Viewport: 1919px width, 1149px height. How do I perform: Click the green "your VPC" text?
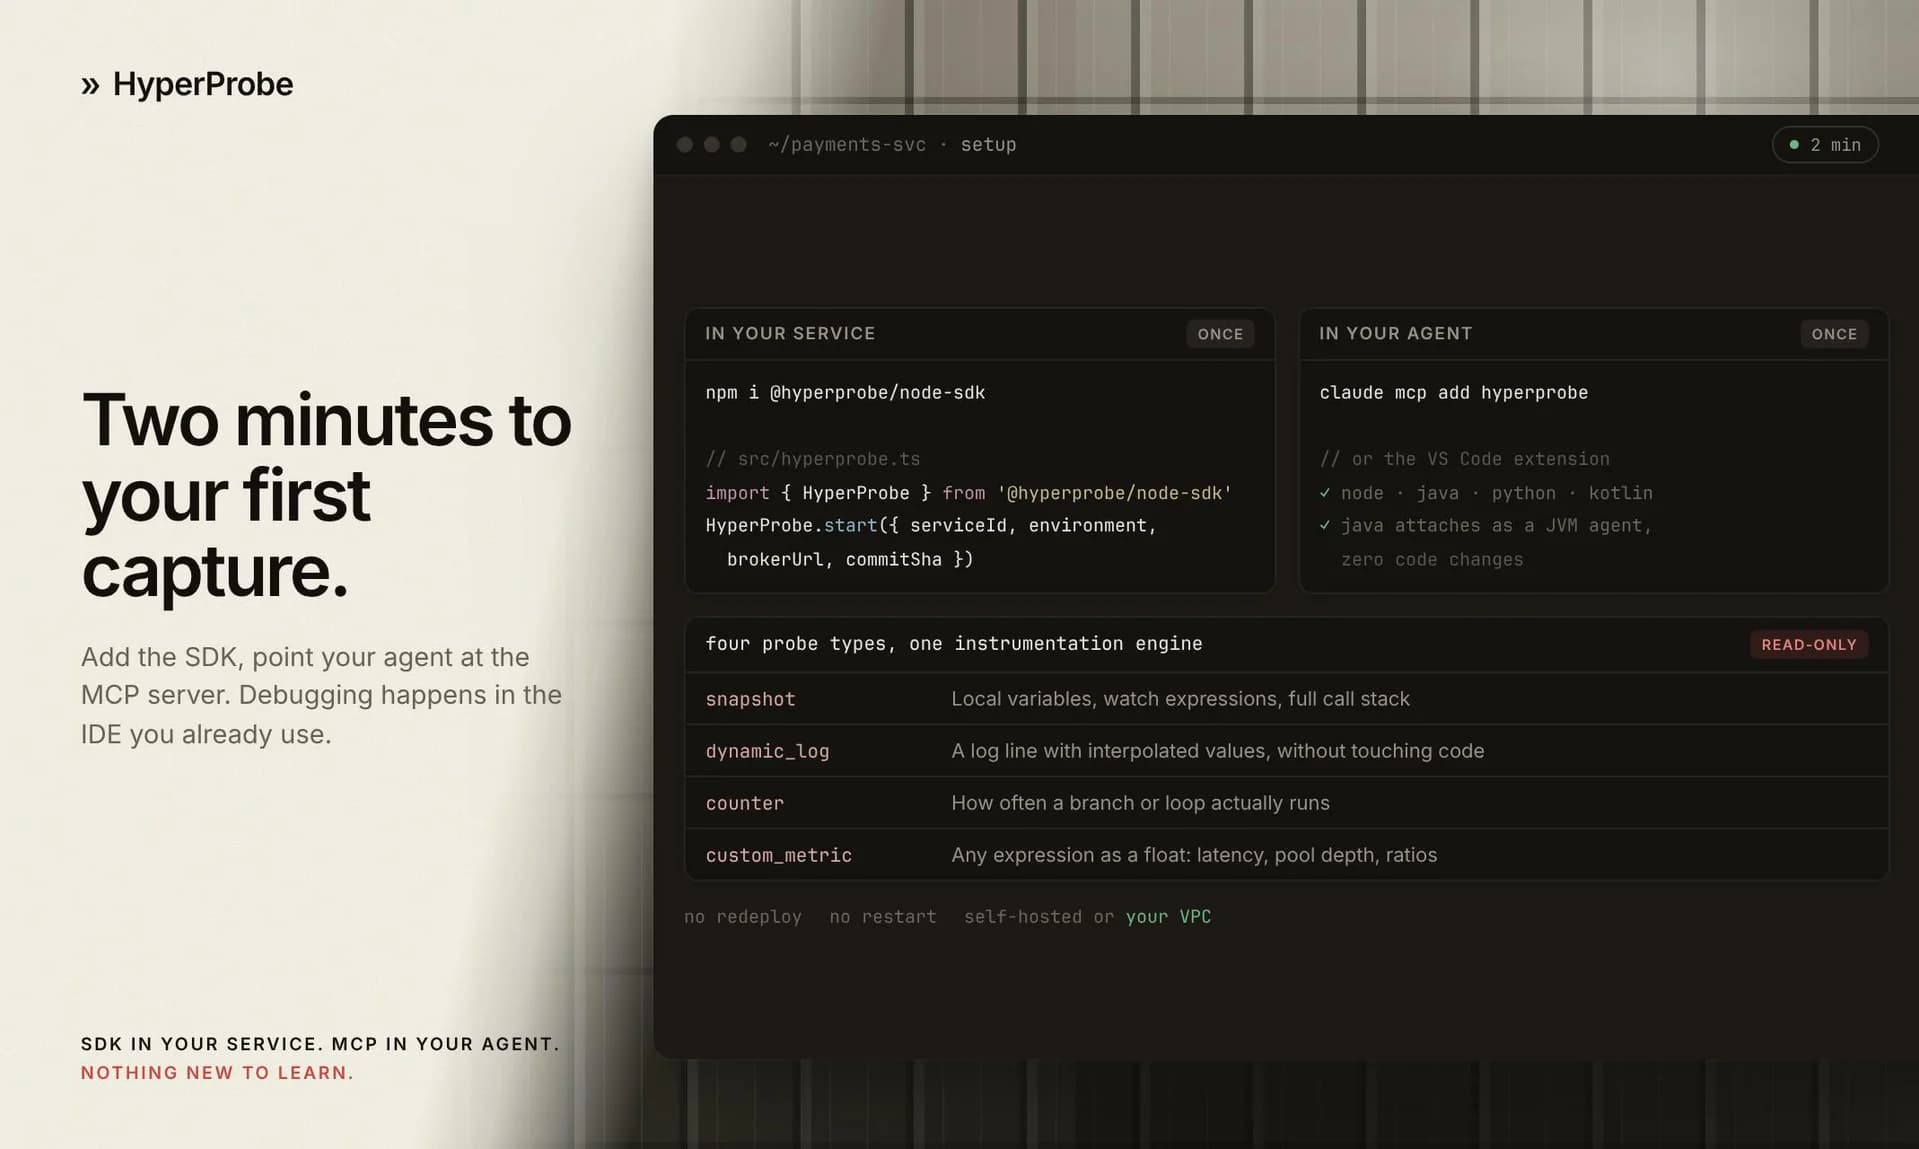coord(1168,917)
